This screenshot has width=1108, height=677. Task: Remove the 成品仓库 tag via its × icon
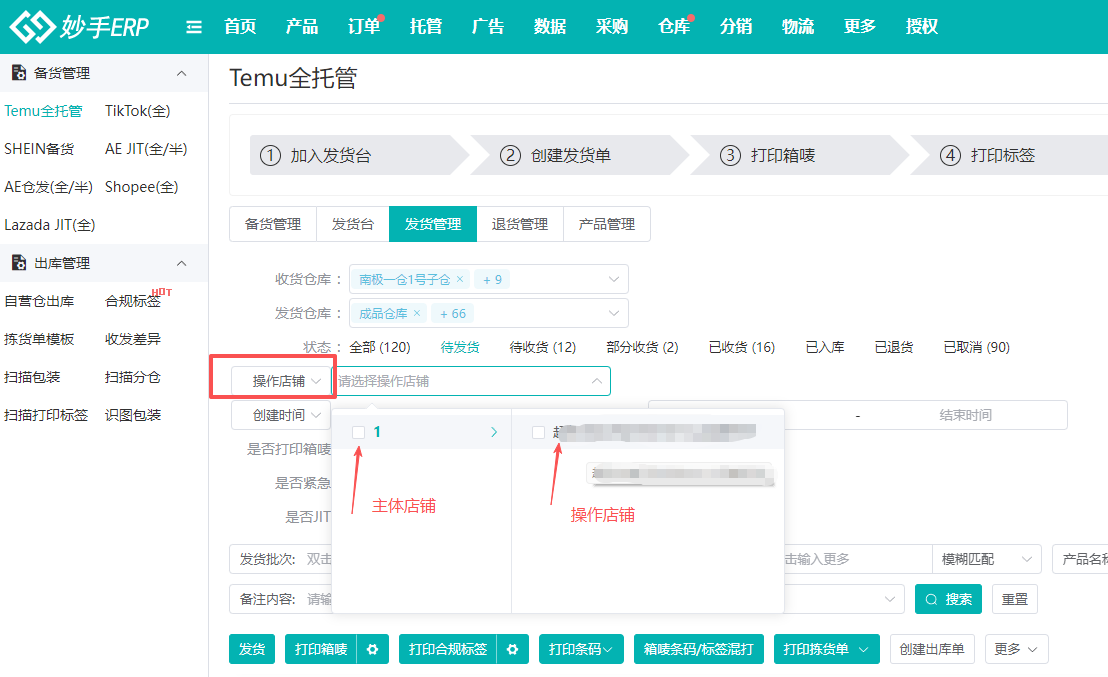417,313
